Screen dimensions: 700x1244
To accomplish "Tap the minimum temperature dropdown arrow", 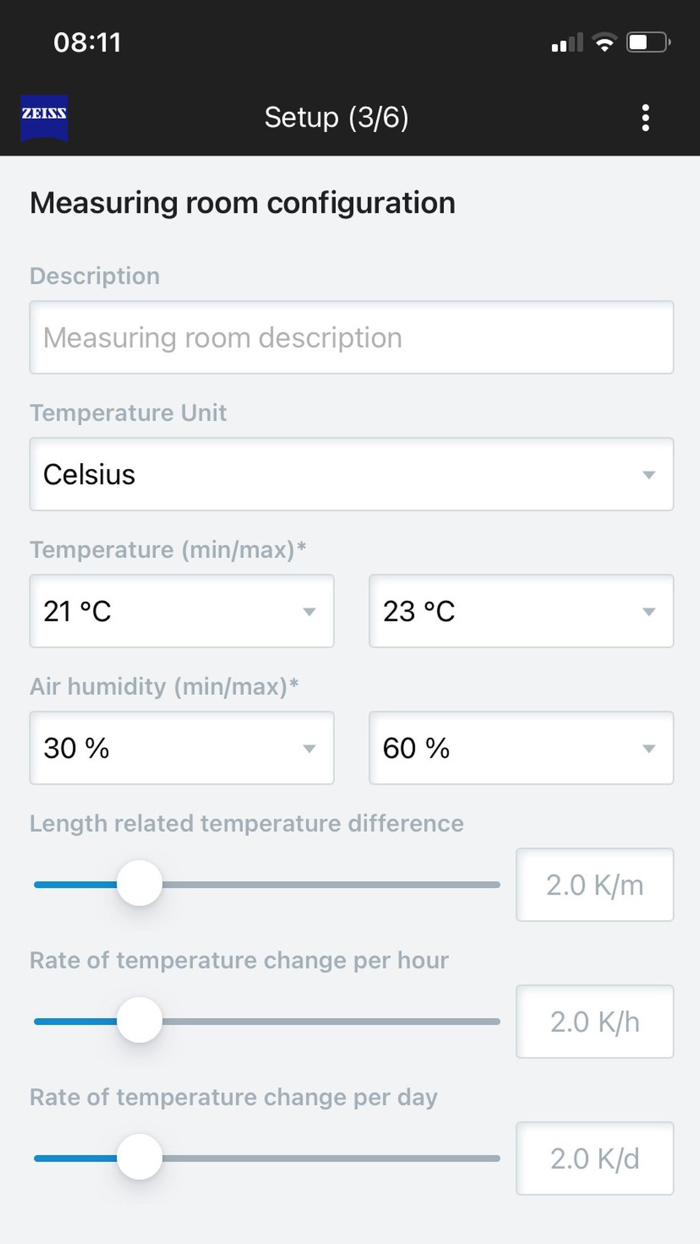I will tap(310, 611).
